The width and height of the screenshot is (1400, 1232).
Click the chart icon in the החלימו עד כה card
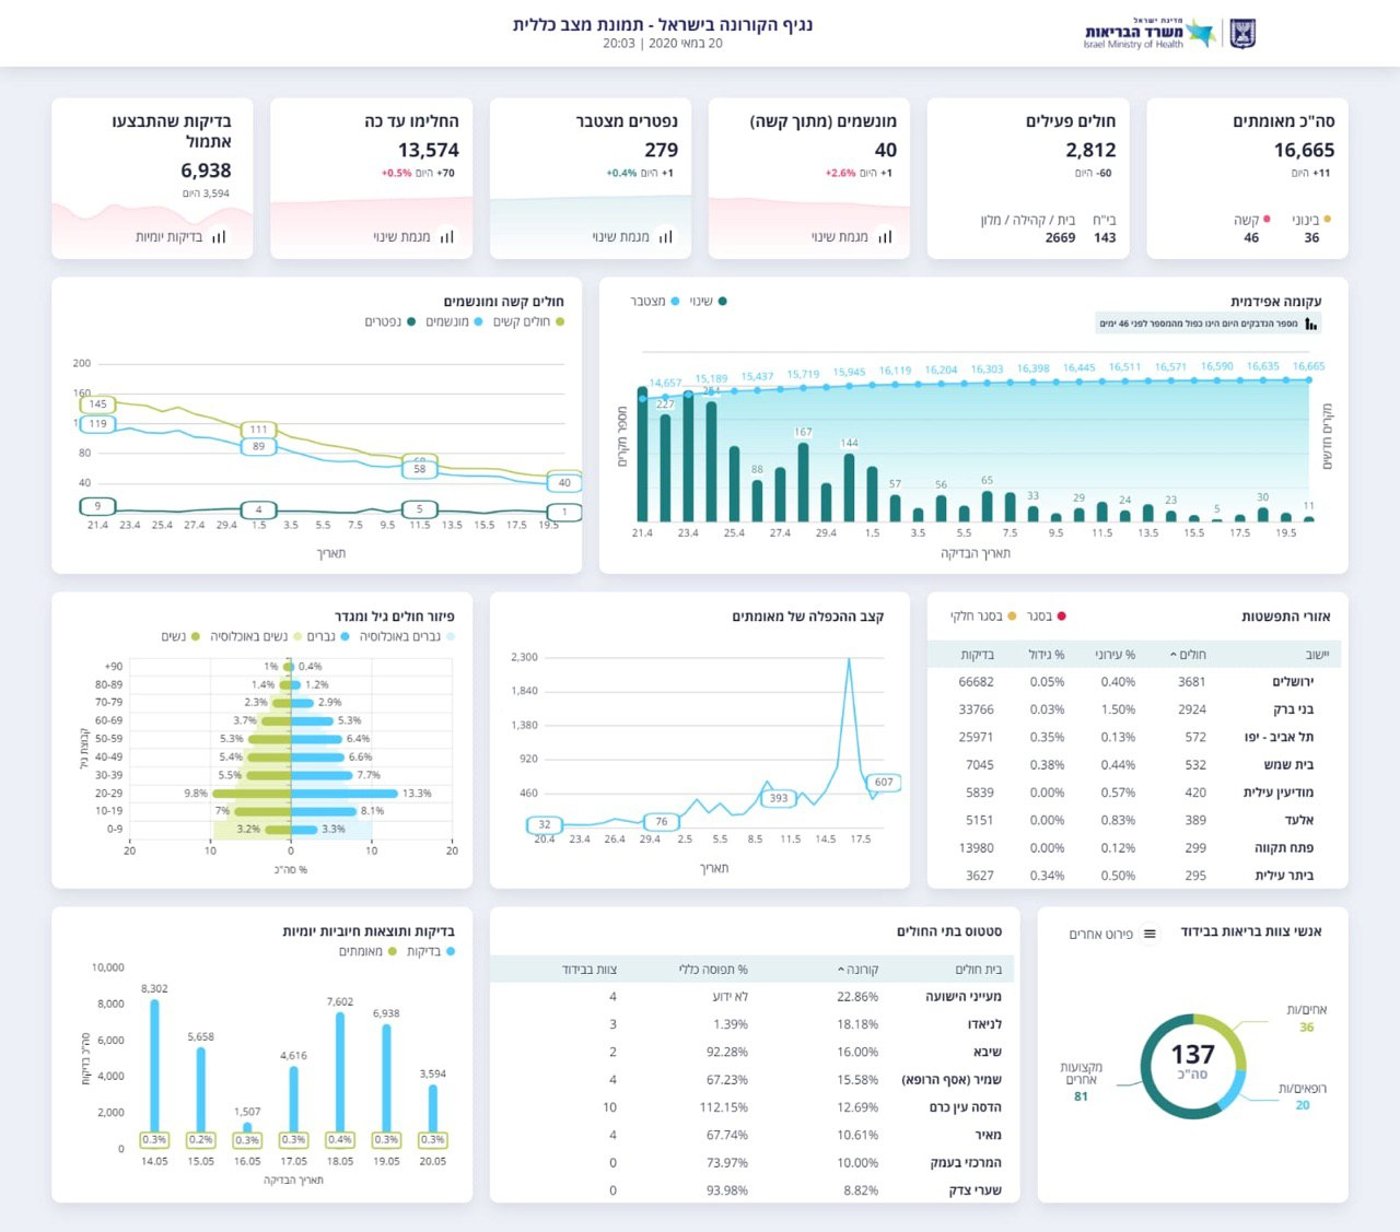point(447,237)
